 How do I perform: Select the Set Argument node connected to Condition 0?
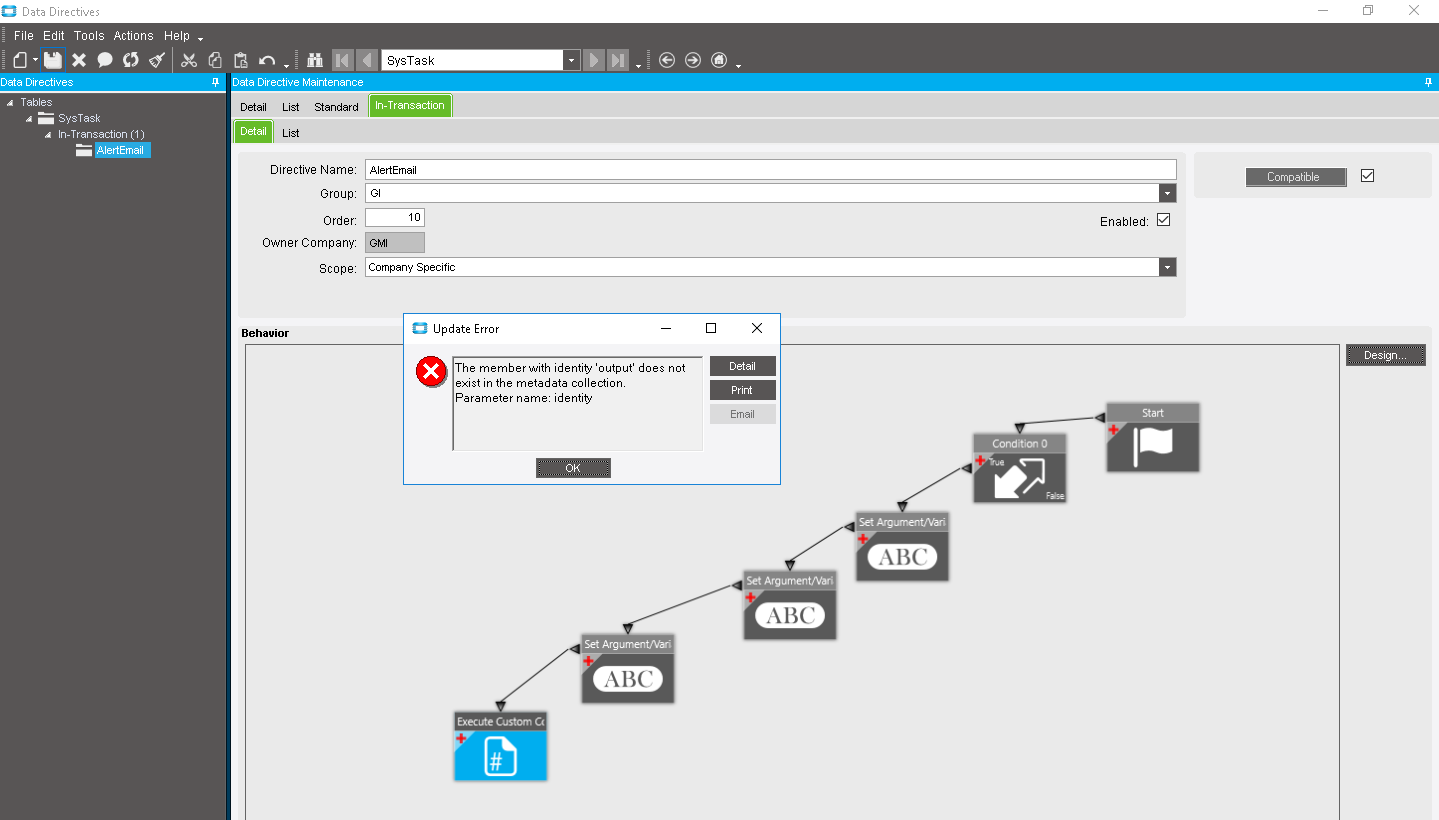click(902, 546)
